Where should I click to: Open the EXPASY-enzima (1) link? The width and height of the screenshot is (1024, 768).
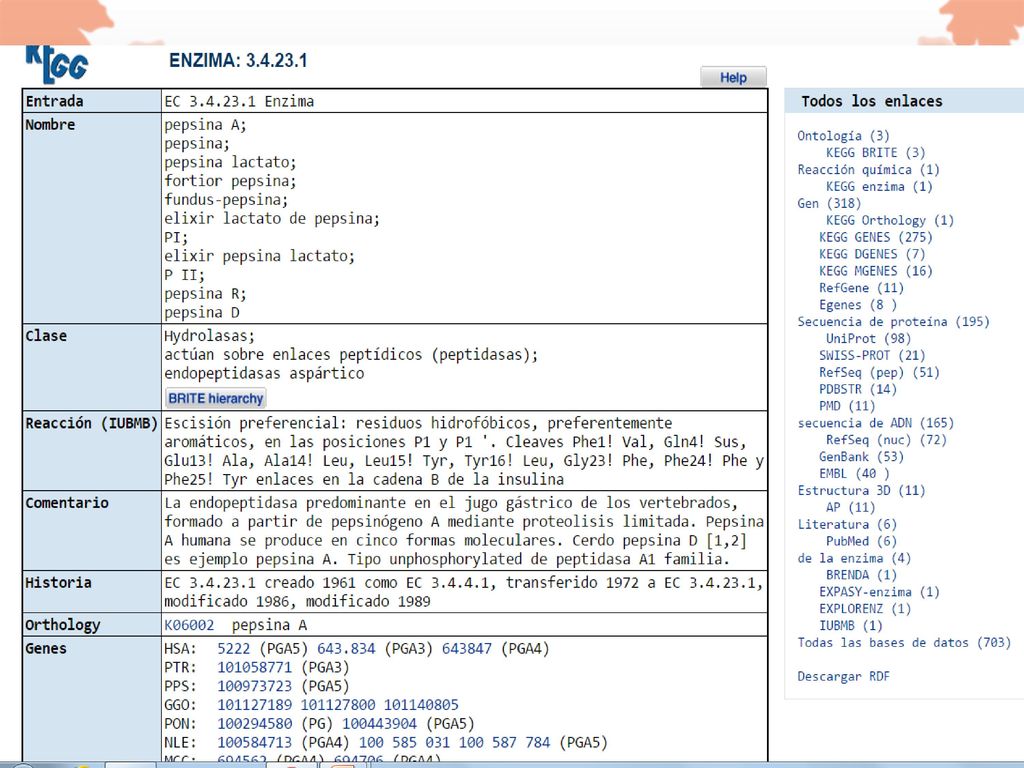pyautogui.click(x=879, y=592)
